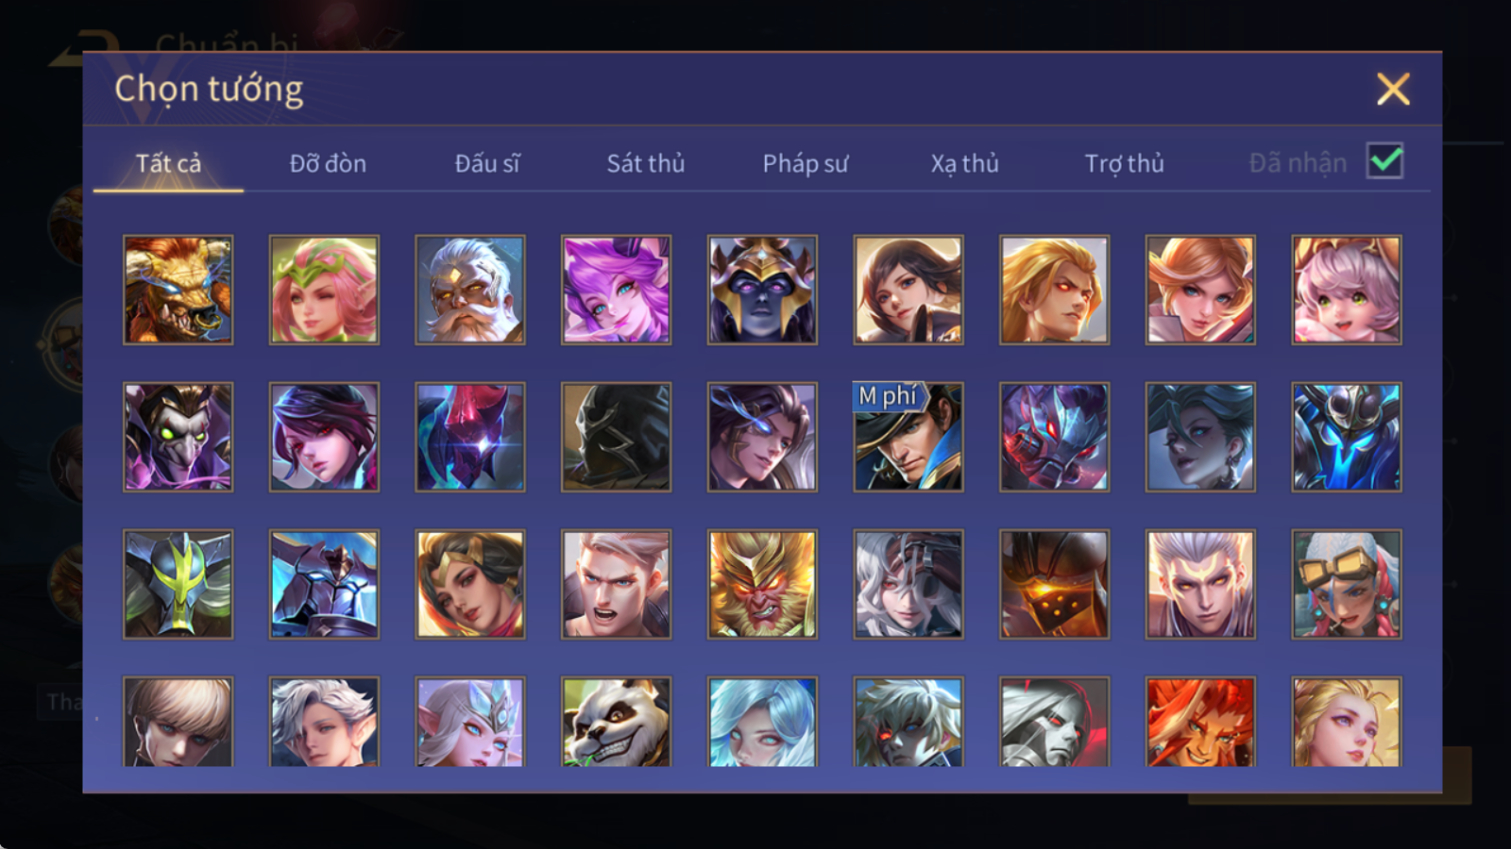Show the "Pháp sư" heroes tab
This screenshot has height=849, width=1511.
(x=805, y=163)
